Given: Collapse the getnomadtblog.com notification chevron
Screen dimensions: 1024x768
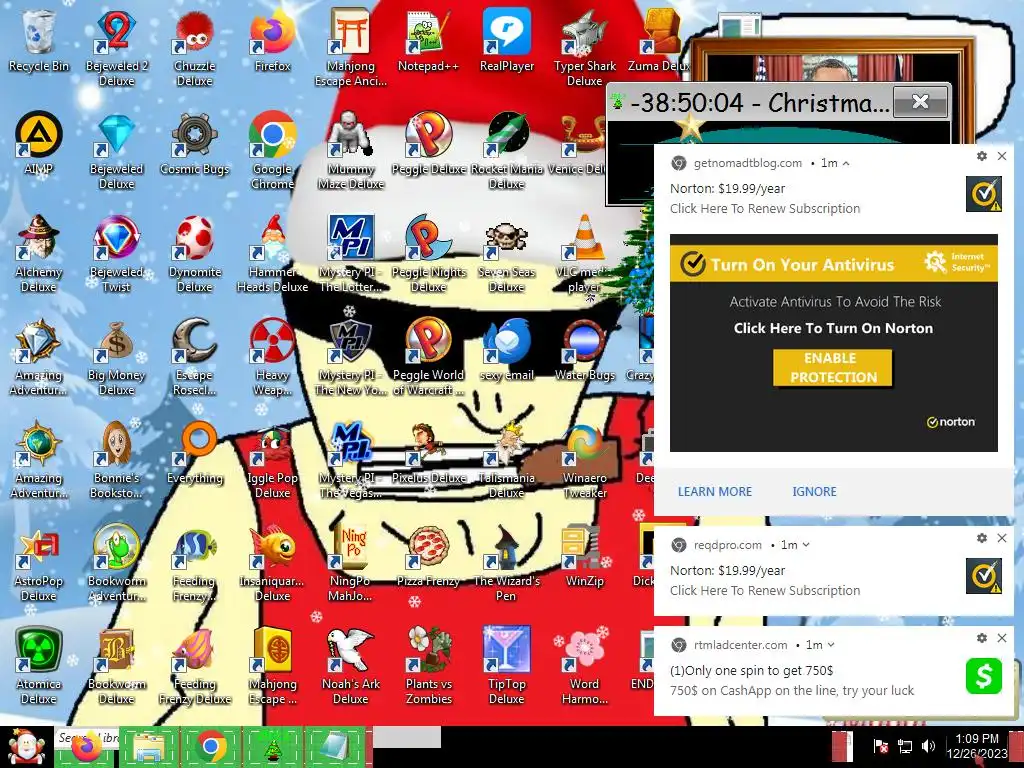Looking at the screenshot, I should coord(846,163).
